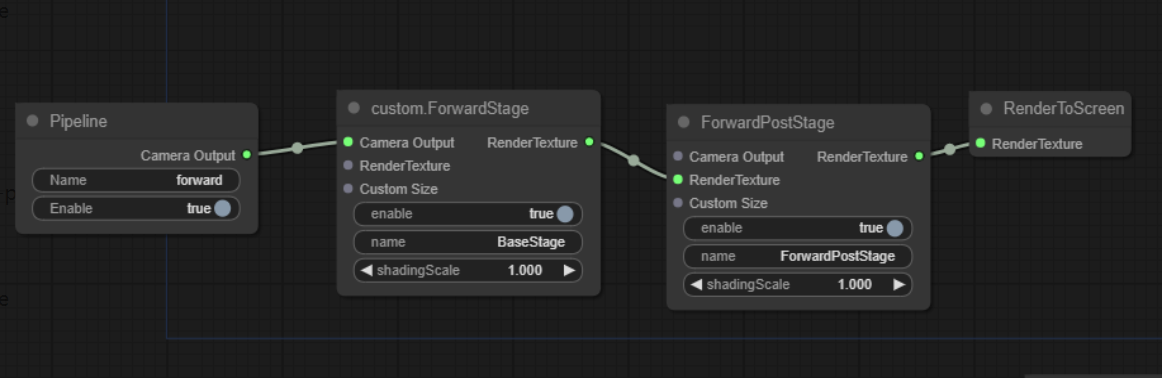The height and width of the screenshot is (378, 1162).
Task: Select the Pipeline node title
Action: click(x=79, y=121)
